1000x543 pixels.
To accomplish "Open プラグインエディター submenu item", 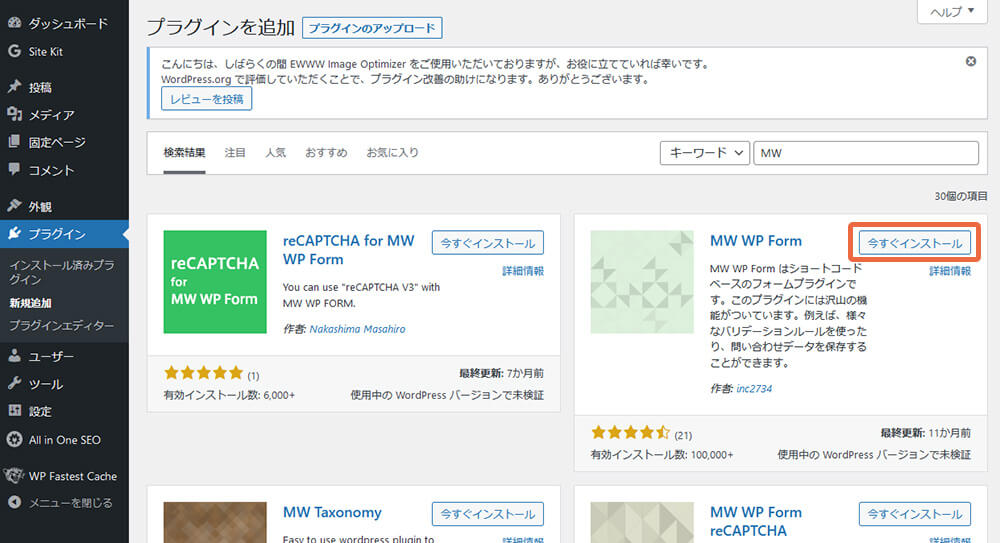I will pyautogui.click(x=61, y=325).
